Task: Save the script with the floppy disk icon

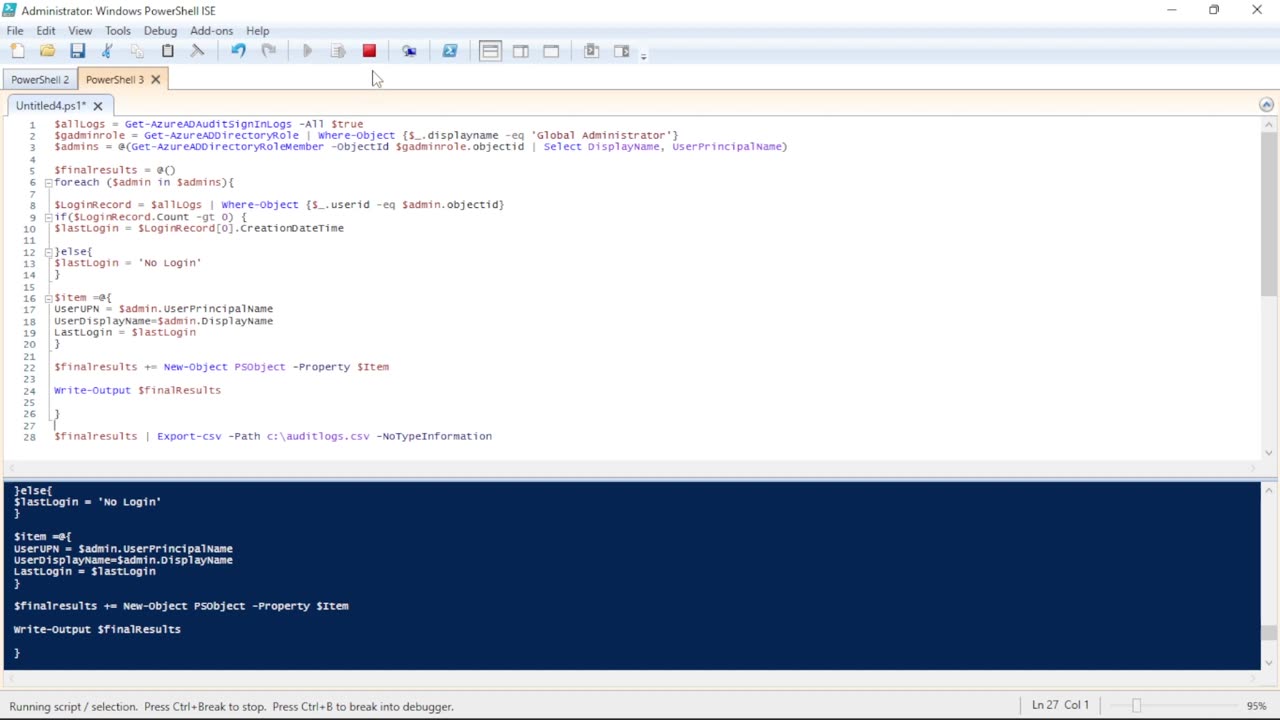Action: coord(77,51)
